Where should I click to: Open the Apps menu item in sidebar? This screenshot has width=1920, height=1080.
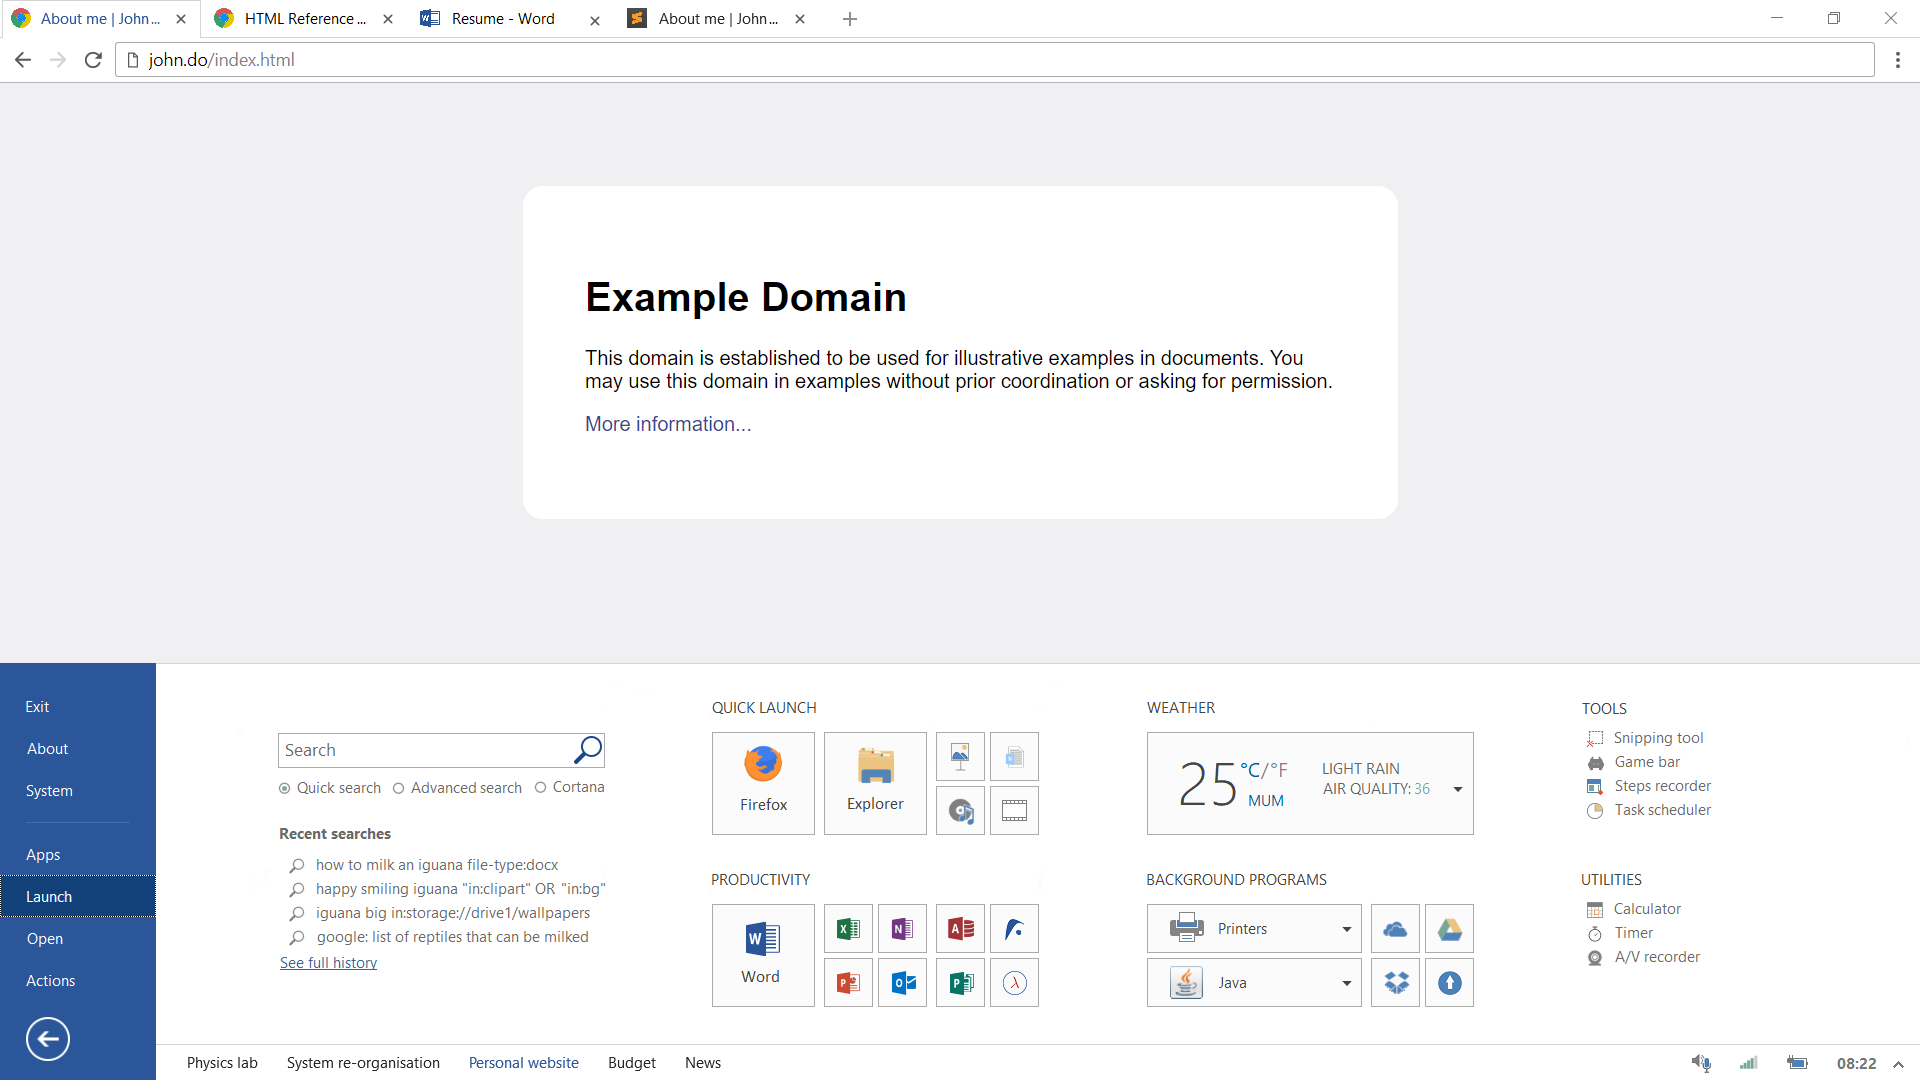click(43, 854)
